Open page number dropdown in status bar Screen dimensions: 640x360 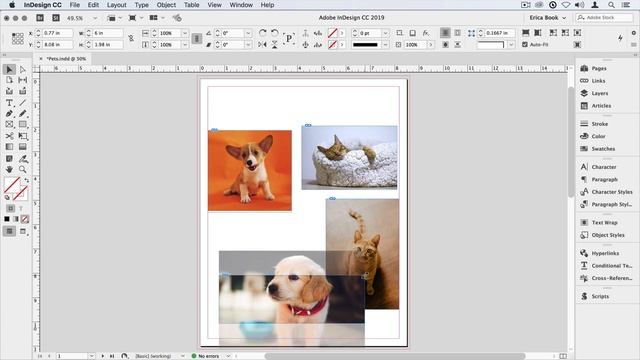91,356
